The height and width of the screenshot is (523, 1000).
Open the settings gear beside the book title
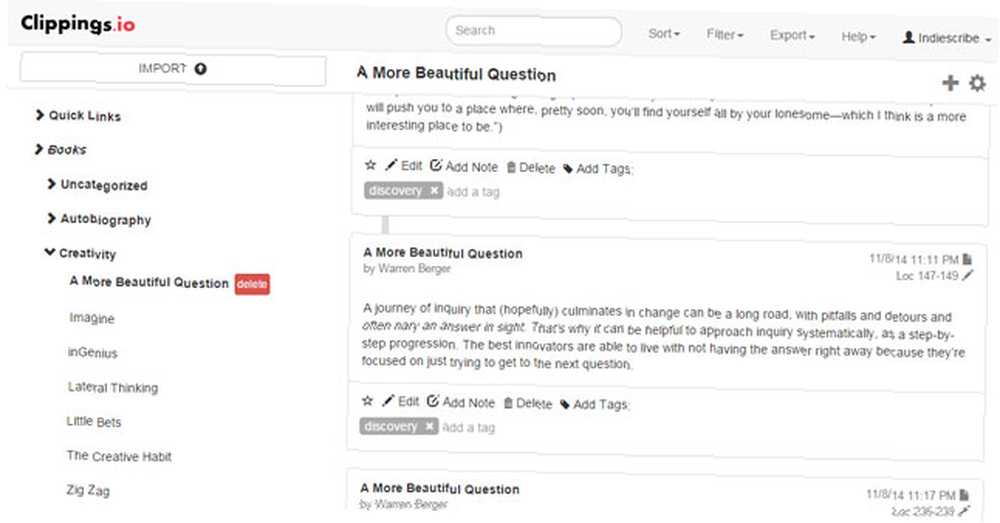click(977, 83)
